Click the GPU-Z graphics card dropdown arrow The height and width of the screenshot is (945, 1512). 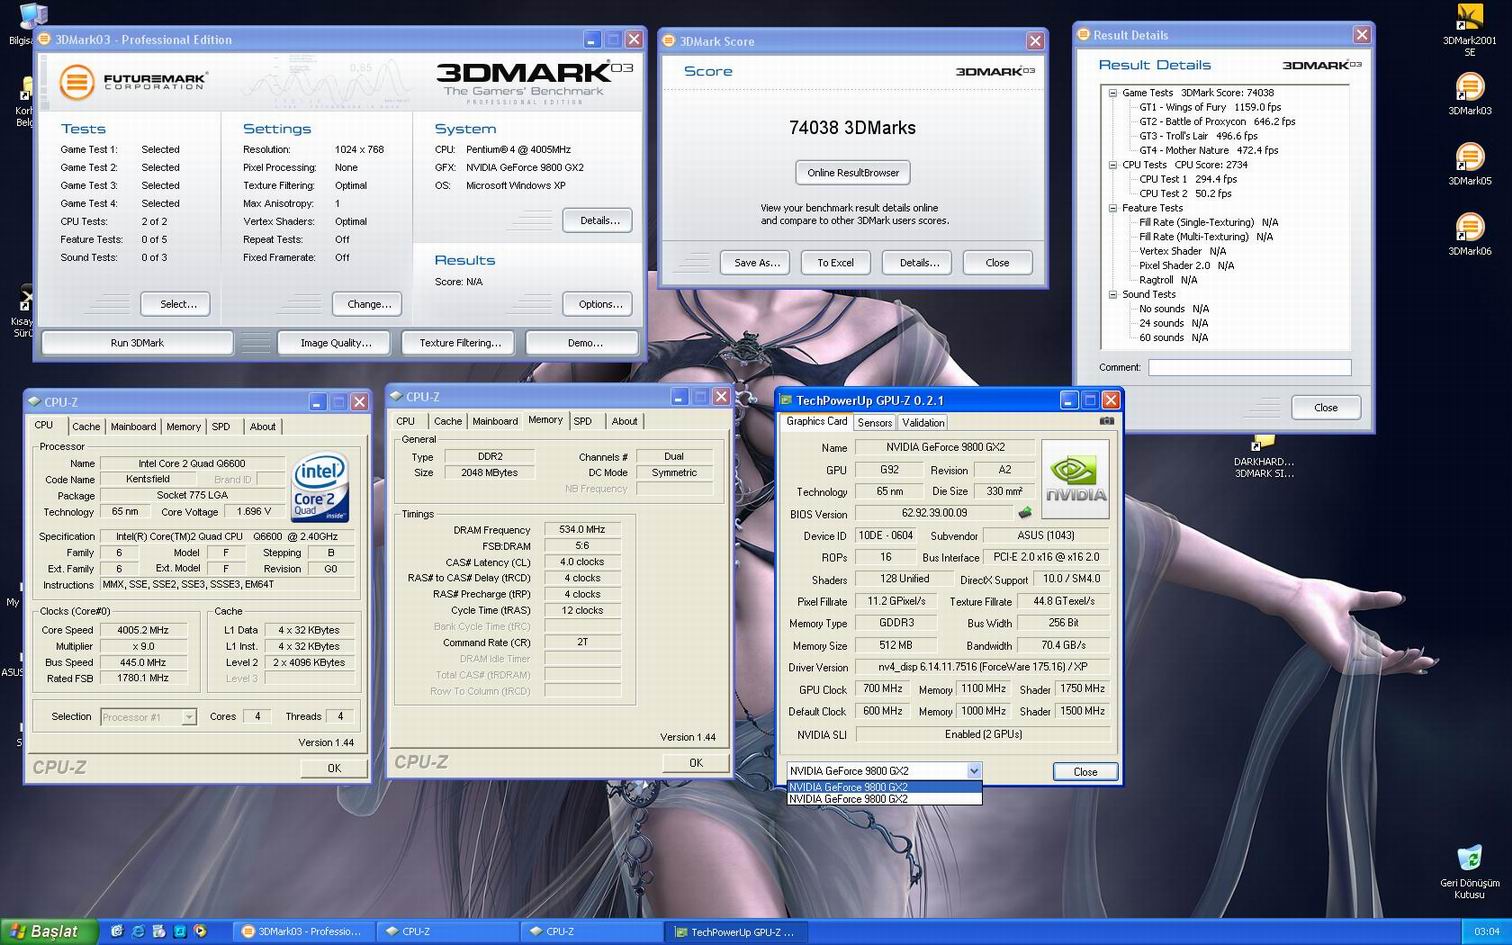tap(973, 771)
